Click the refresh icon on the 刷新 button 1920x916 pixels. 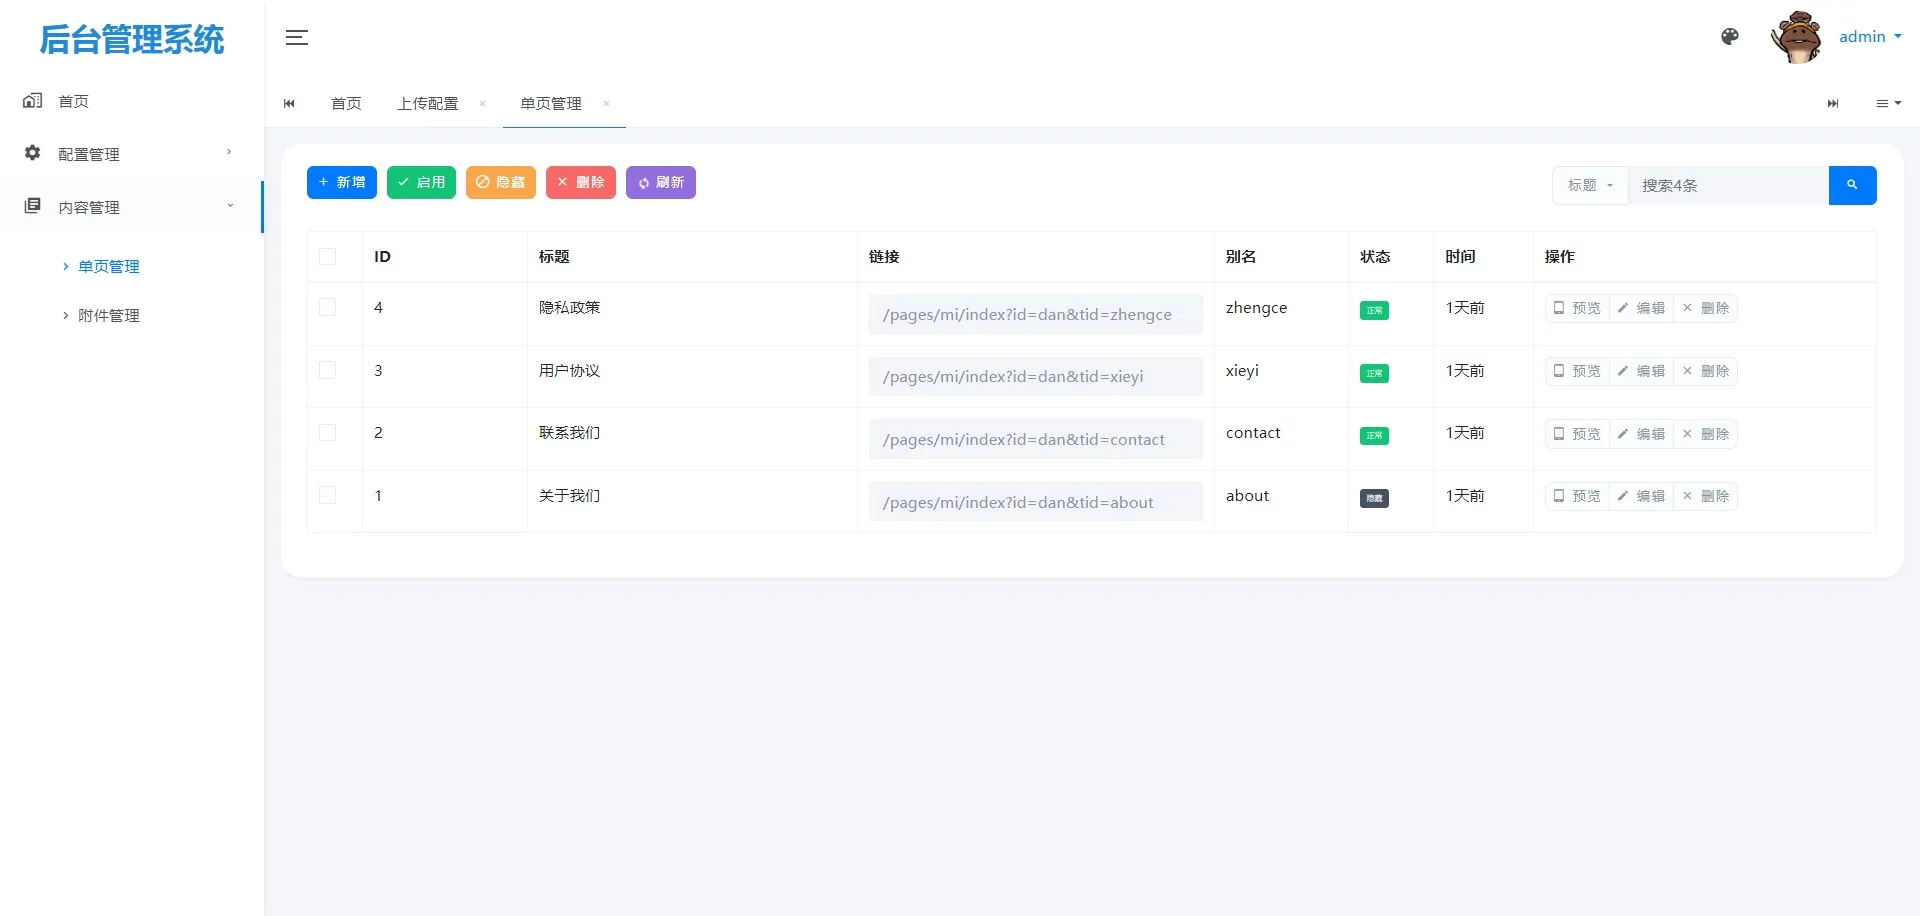click(643, 182)
